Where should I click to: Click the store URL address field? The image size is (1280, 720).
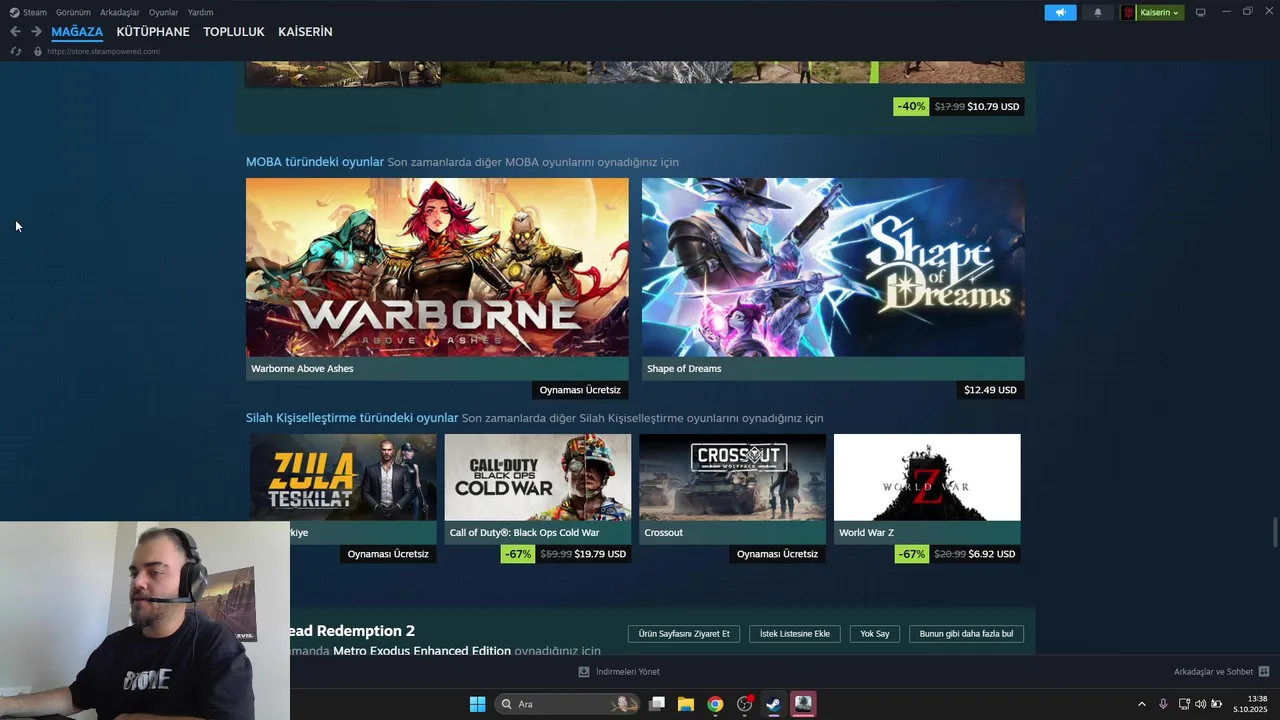(104, 51)
